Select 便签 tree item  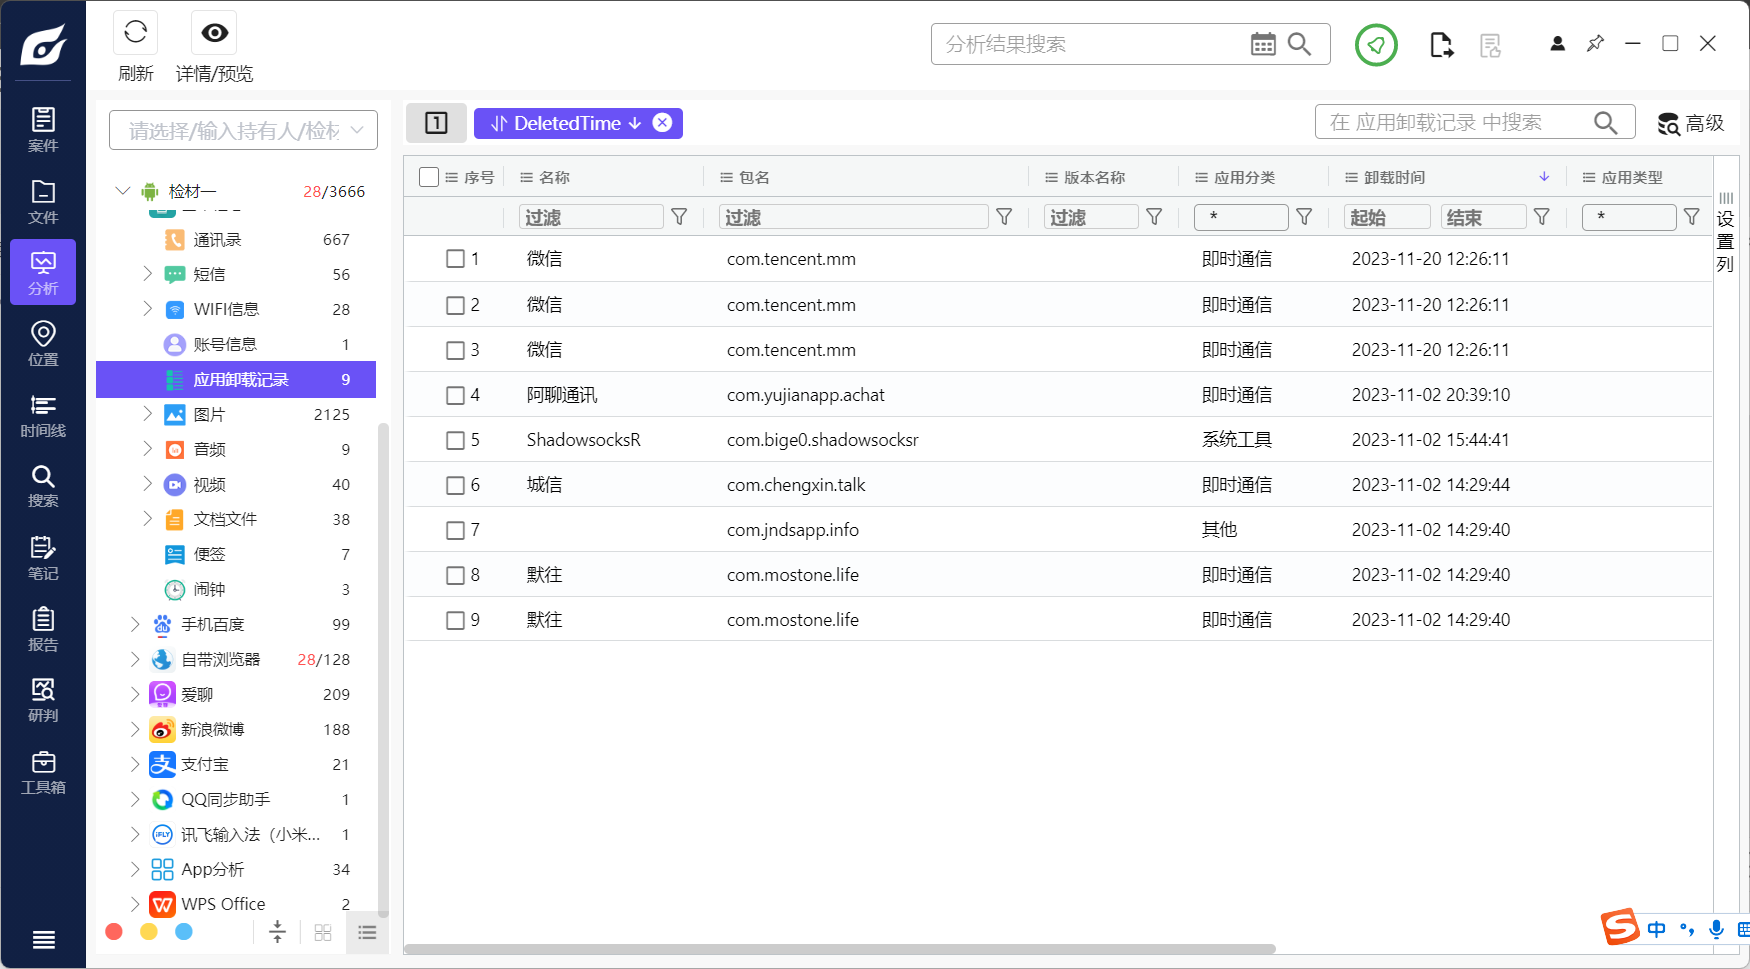pos(236,554)
